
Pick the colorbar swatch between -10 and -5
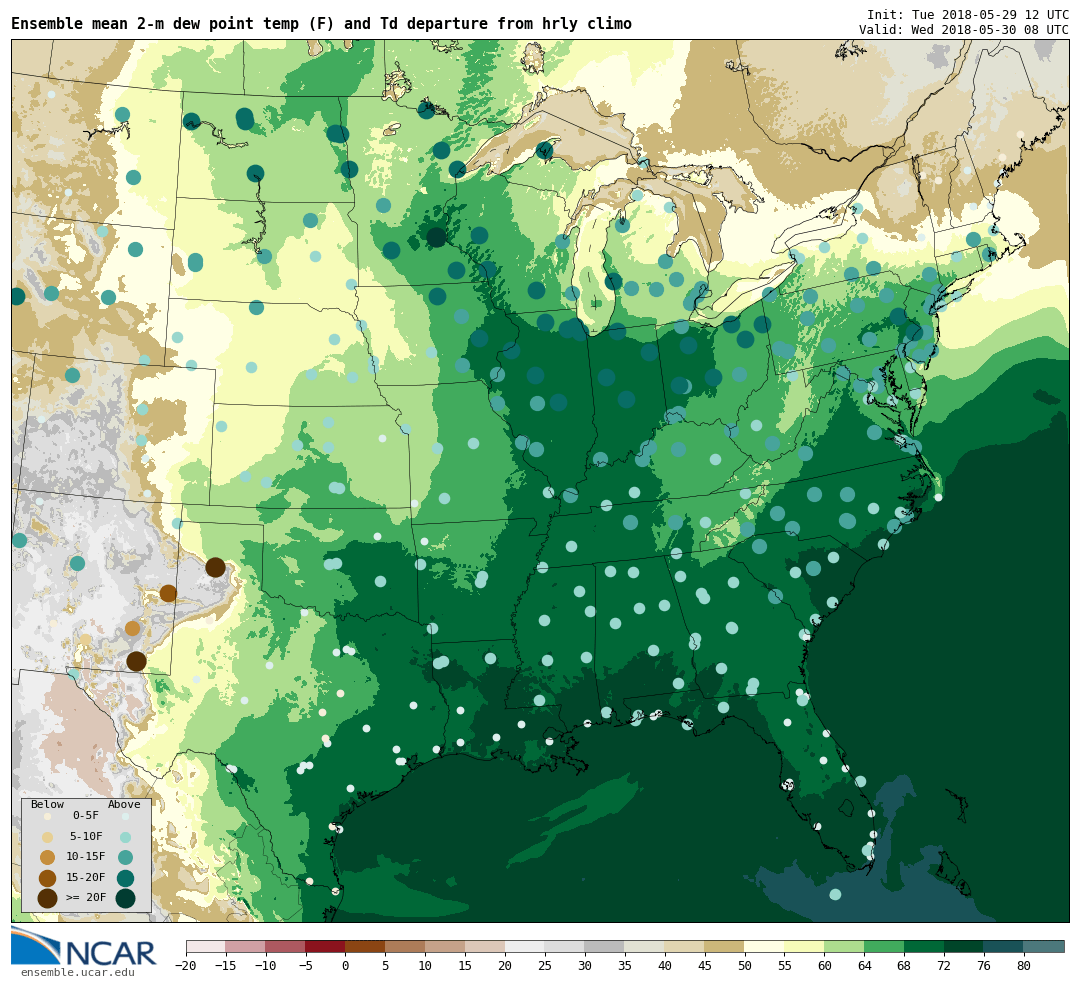coord(286,946)
